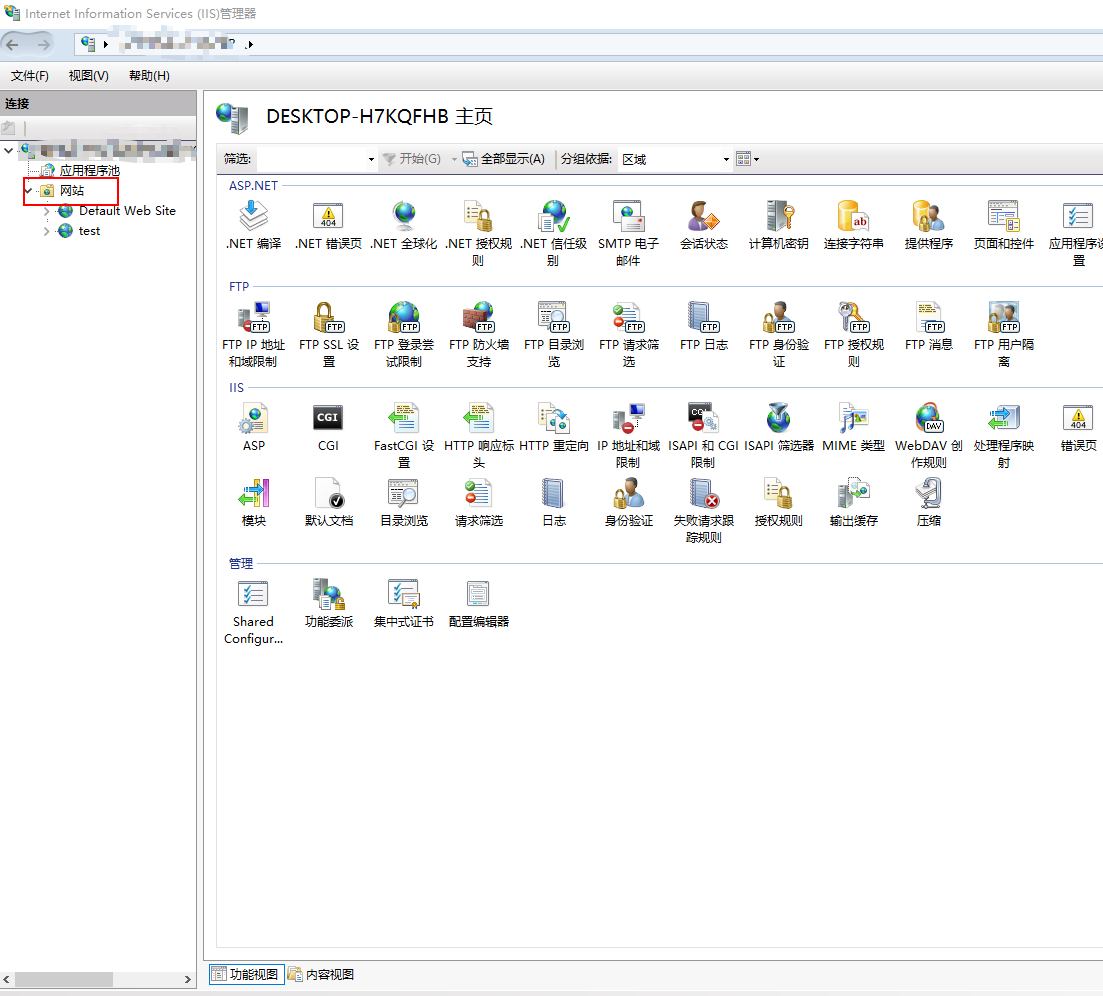Open FTP 消息 feature
The width and height of the screenshot is (1103, 996).
point(929,327)
